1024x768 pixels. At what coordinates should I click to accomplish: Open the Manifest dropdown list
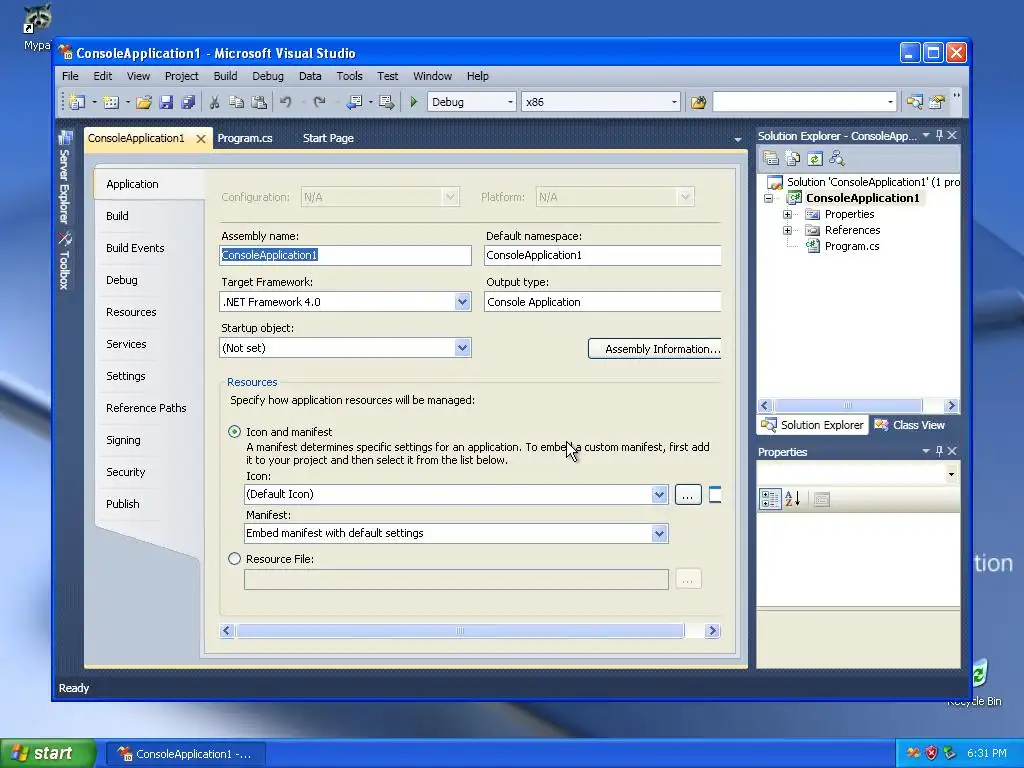point(659,534)
